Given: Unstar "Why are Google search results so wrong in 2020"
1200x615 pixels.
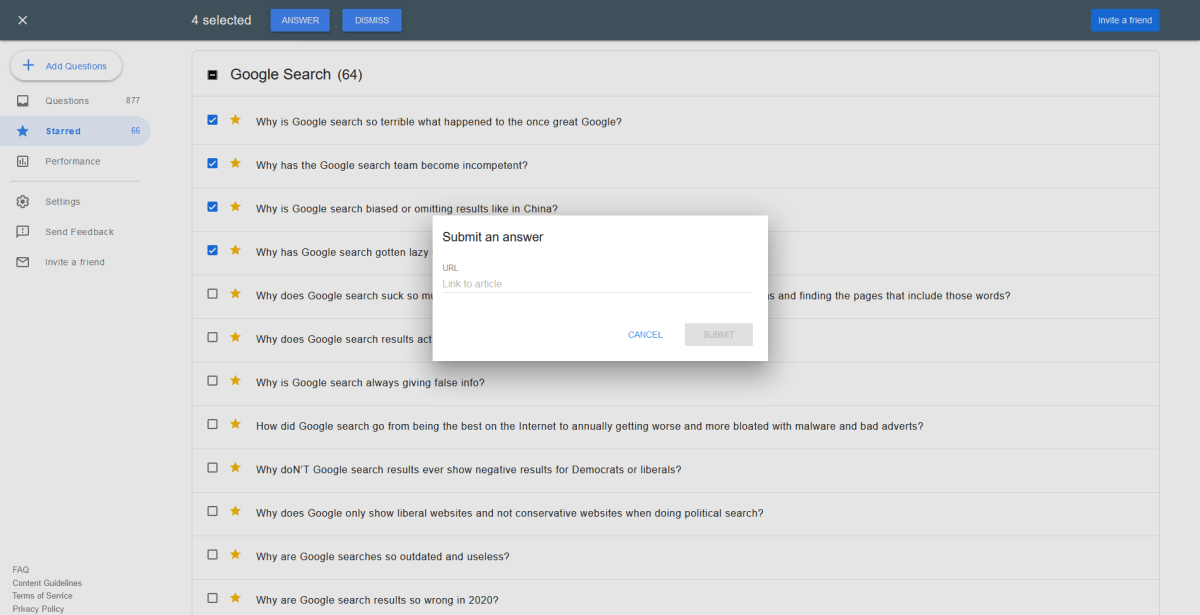Looking at the screenshot, I should pos(236,598).
